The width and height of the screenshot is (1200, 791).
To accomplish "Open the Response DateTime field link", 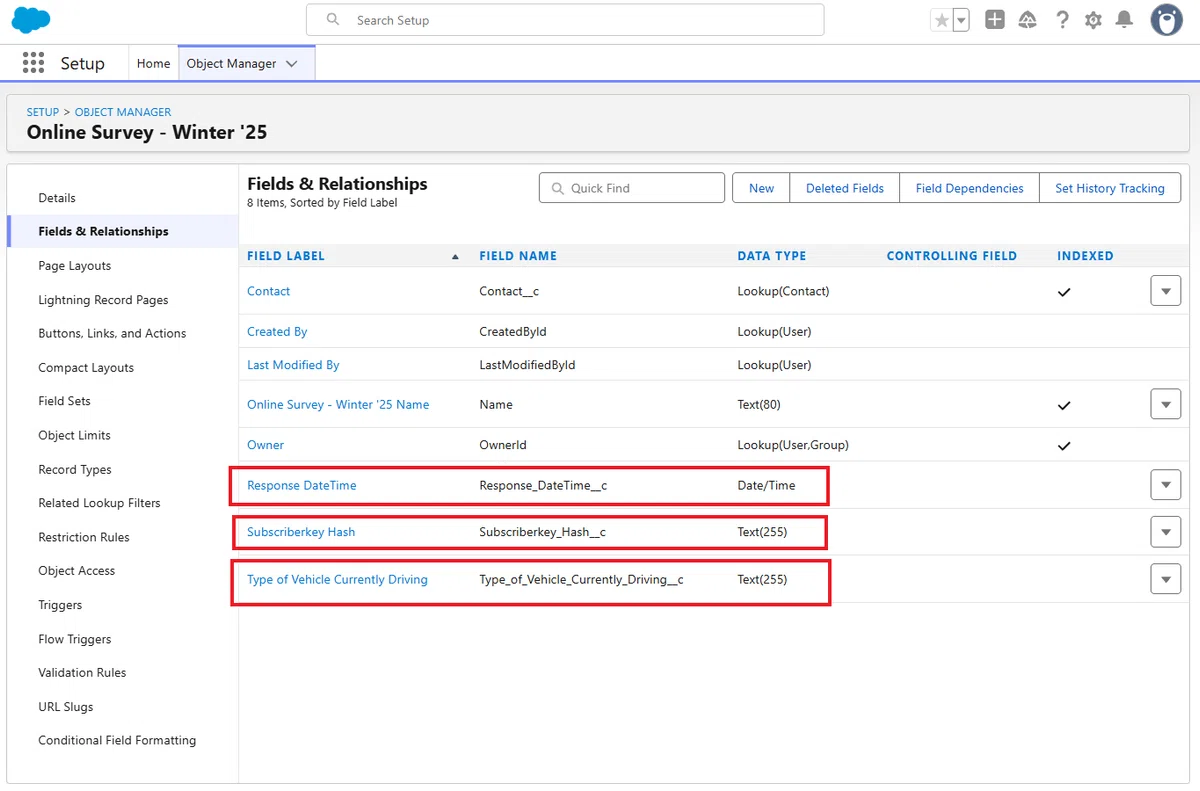I will (302, 485).
